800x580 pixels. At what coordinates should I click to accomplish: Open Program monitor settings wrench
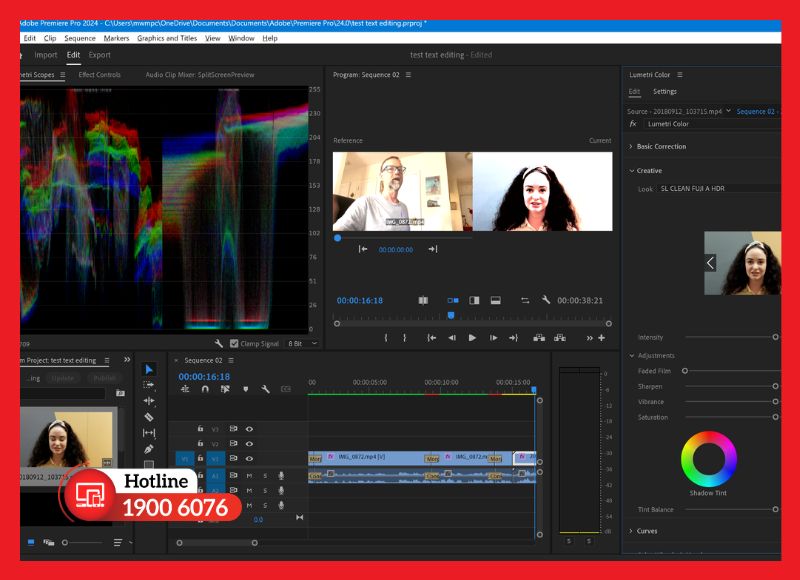click(545, 300)
